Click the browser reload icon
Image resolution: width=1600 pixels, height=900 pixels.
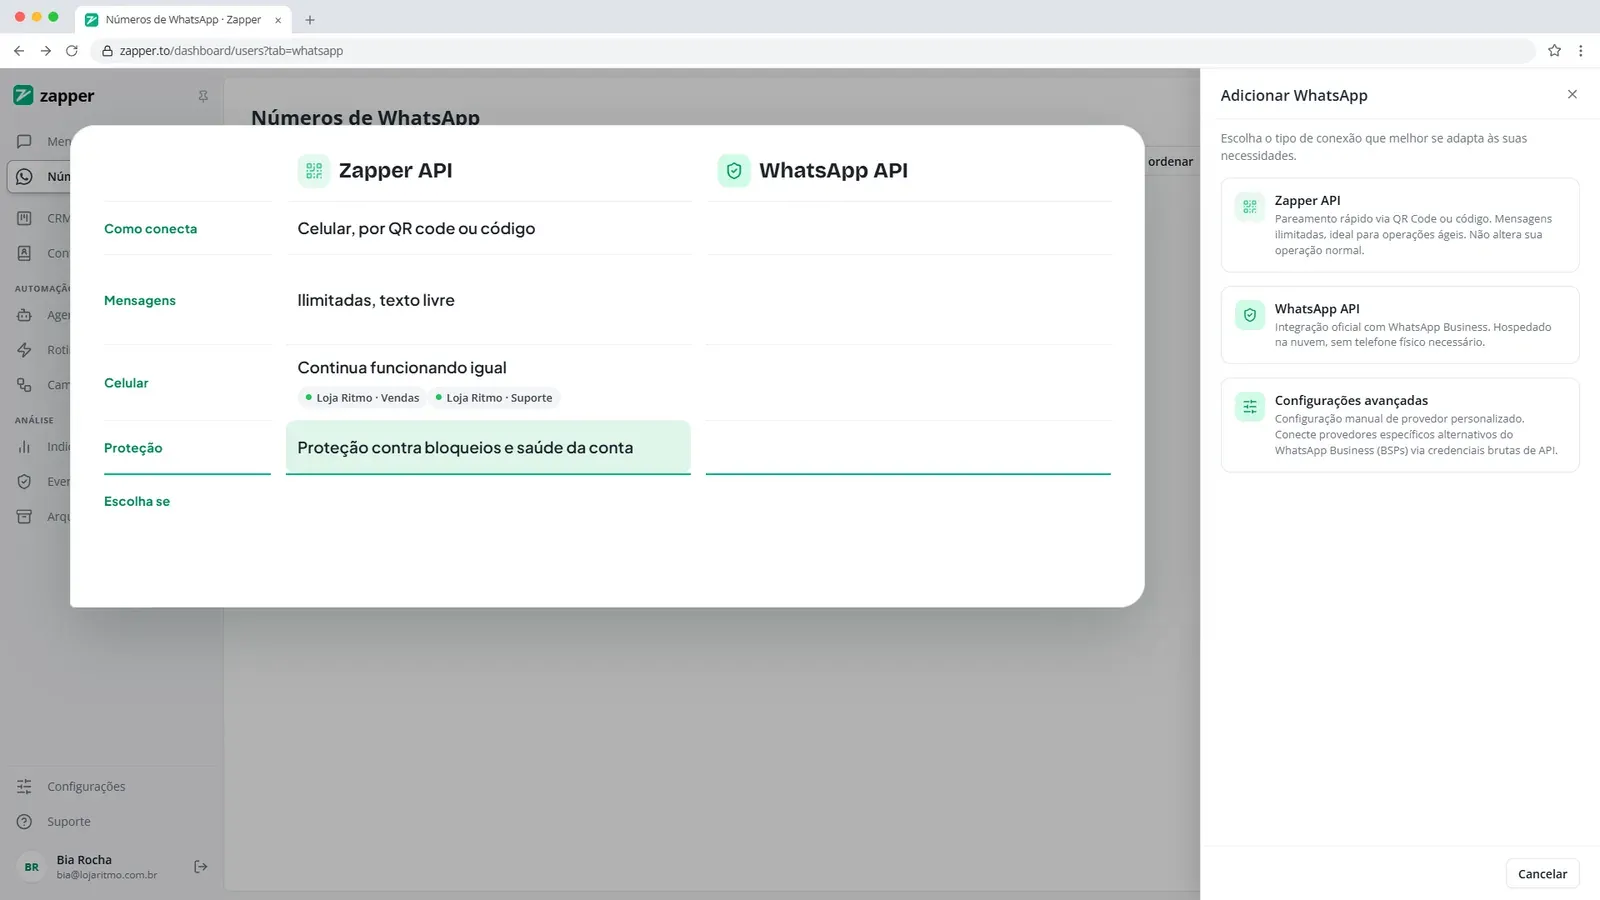pyautogui.click(x=72, y=51)
